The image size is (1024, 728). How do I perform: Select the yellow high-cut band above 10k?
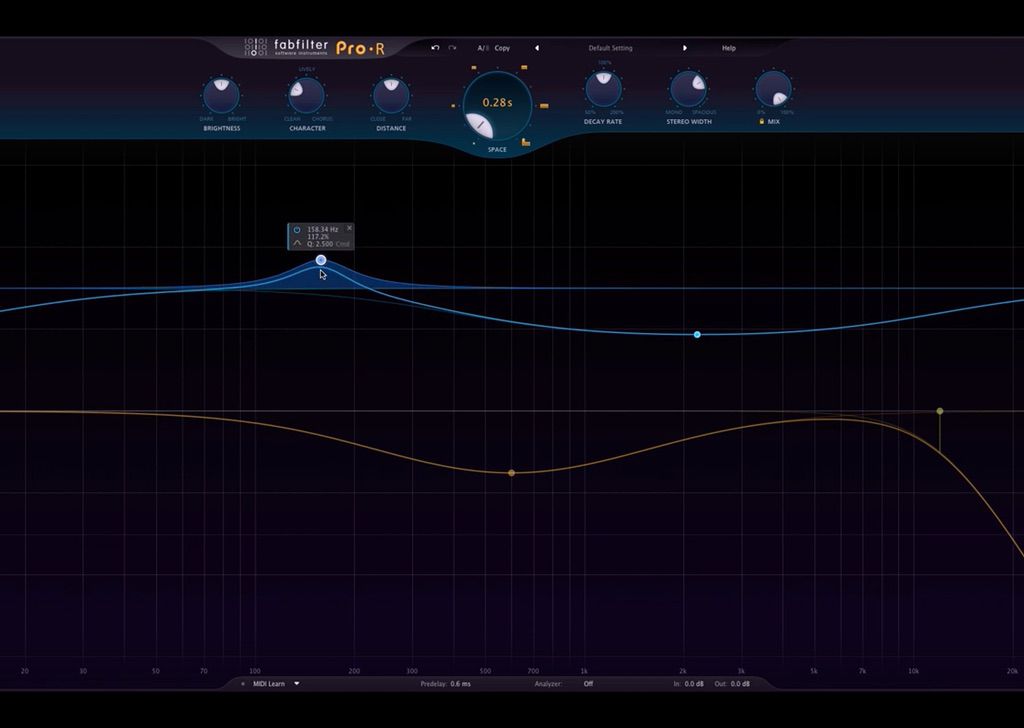pos(940,411)
